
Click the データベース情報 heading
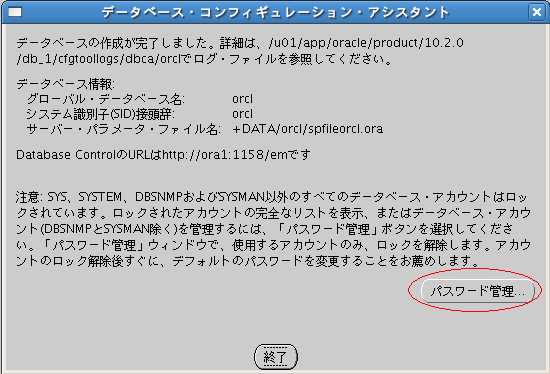coord(65,84)
